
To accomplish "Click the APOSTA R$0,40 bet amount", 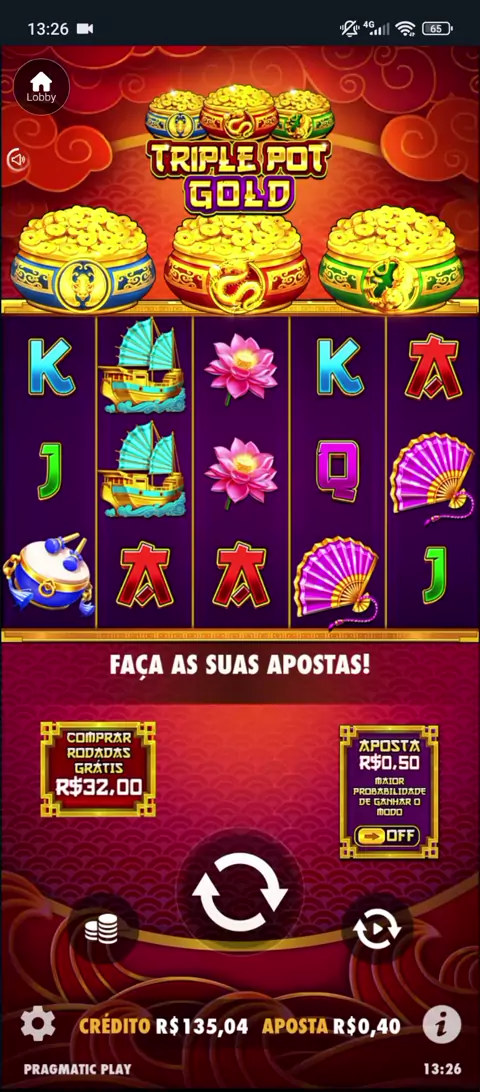I will 331,1026.
